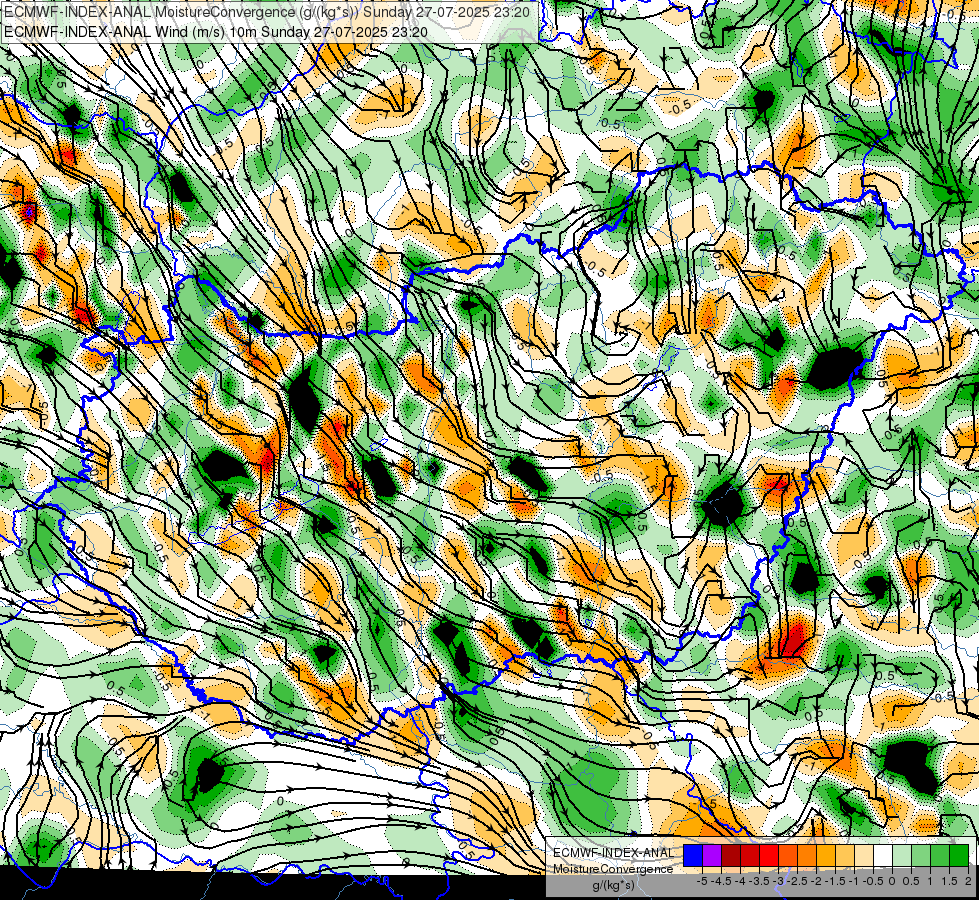Screen dimensions: 979x900
Task: Click the Wind (m/s) 10m title line
Action: coord(215,31)
